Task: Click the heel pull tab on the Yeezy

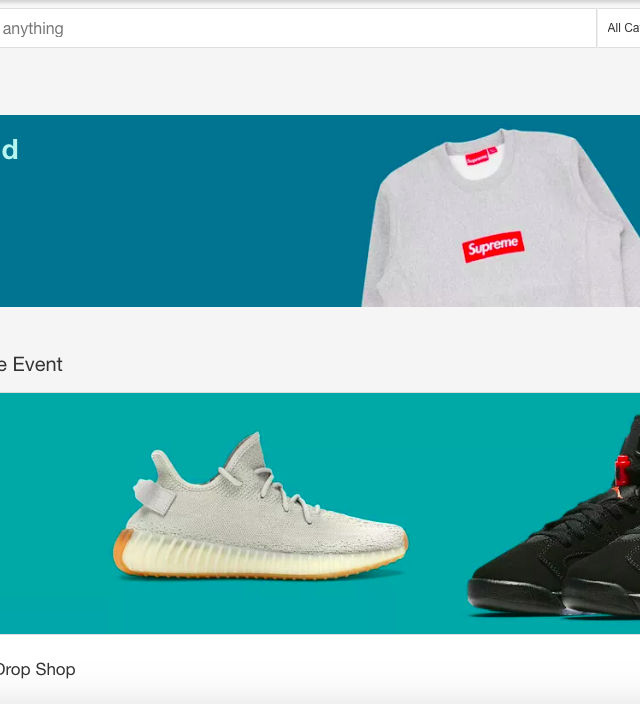Action: click(x=153, y=496)
